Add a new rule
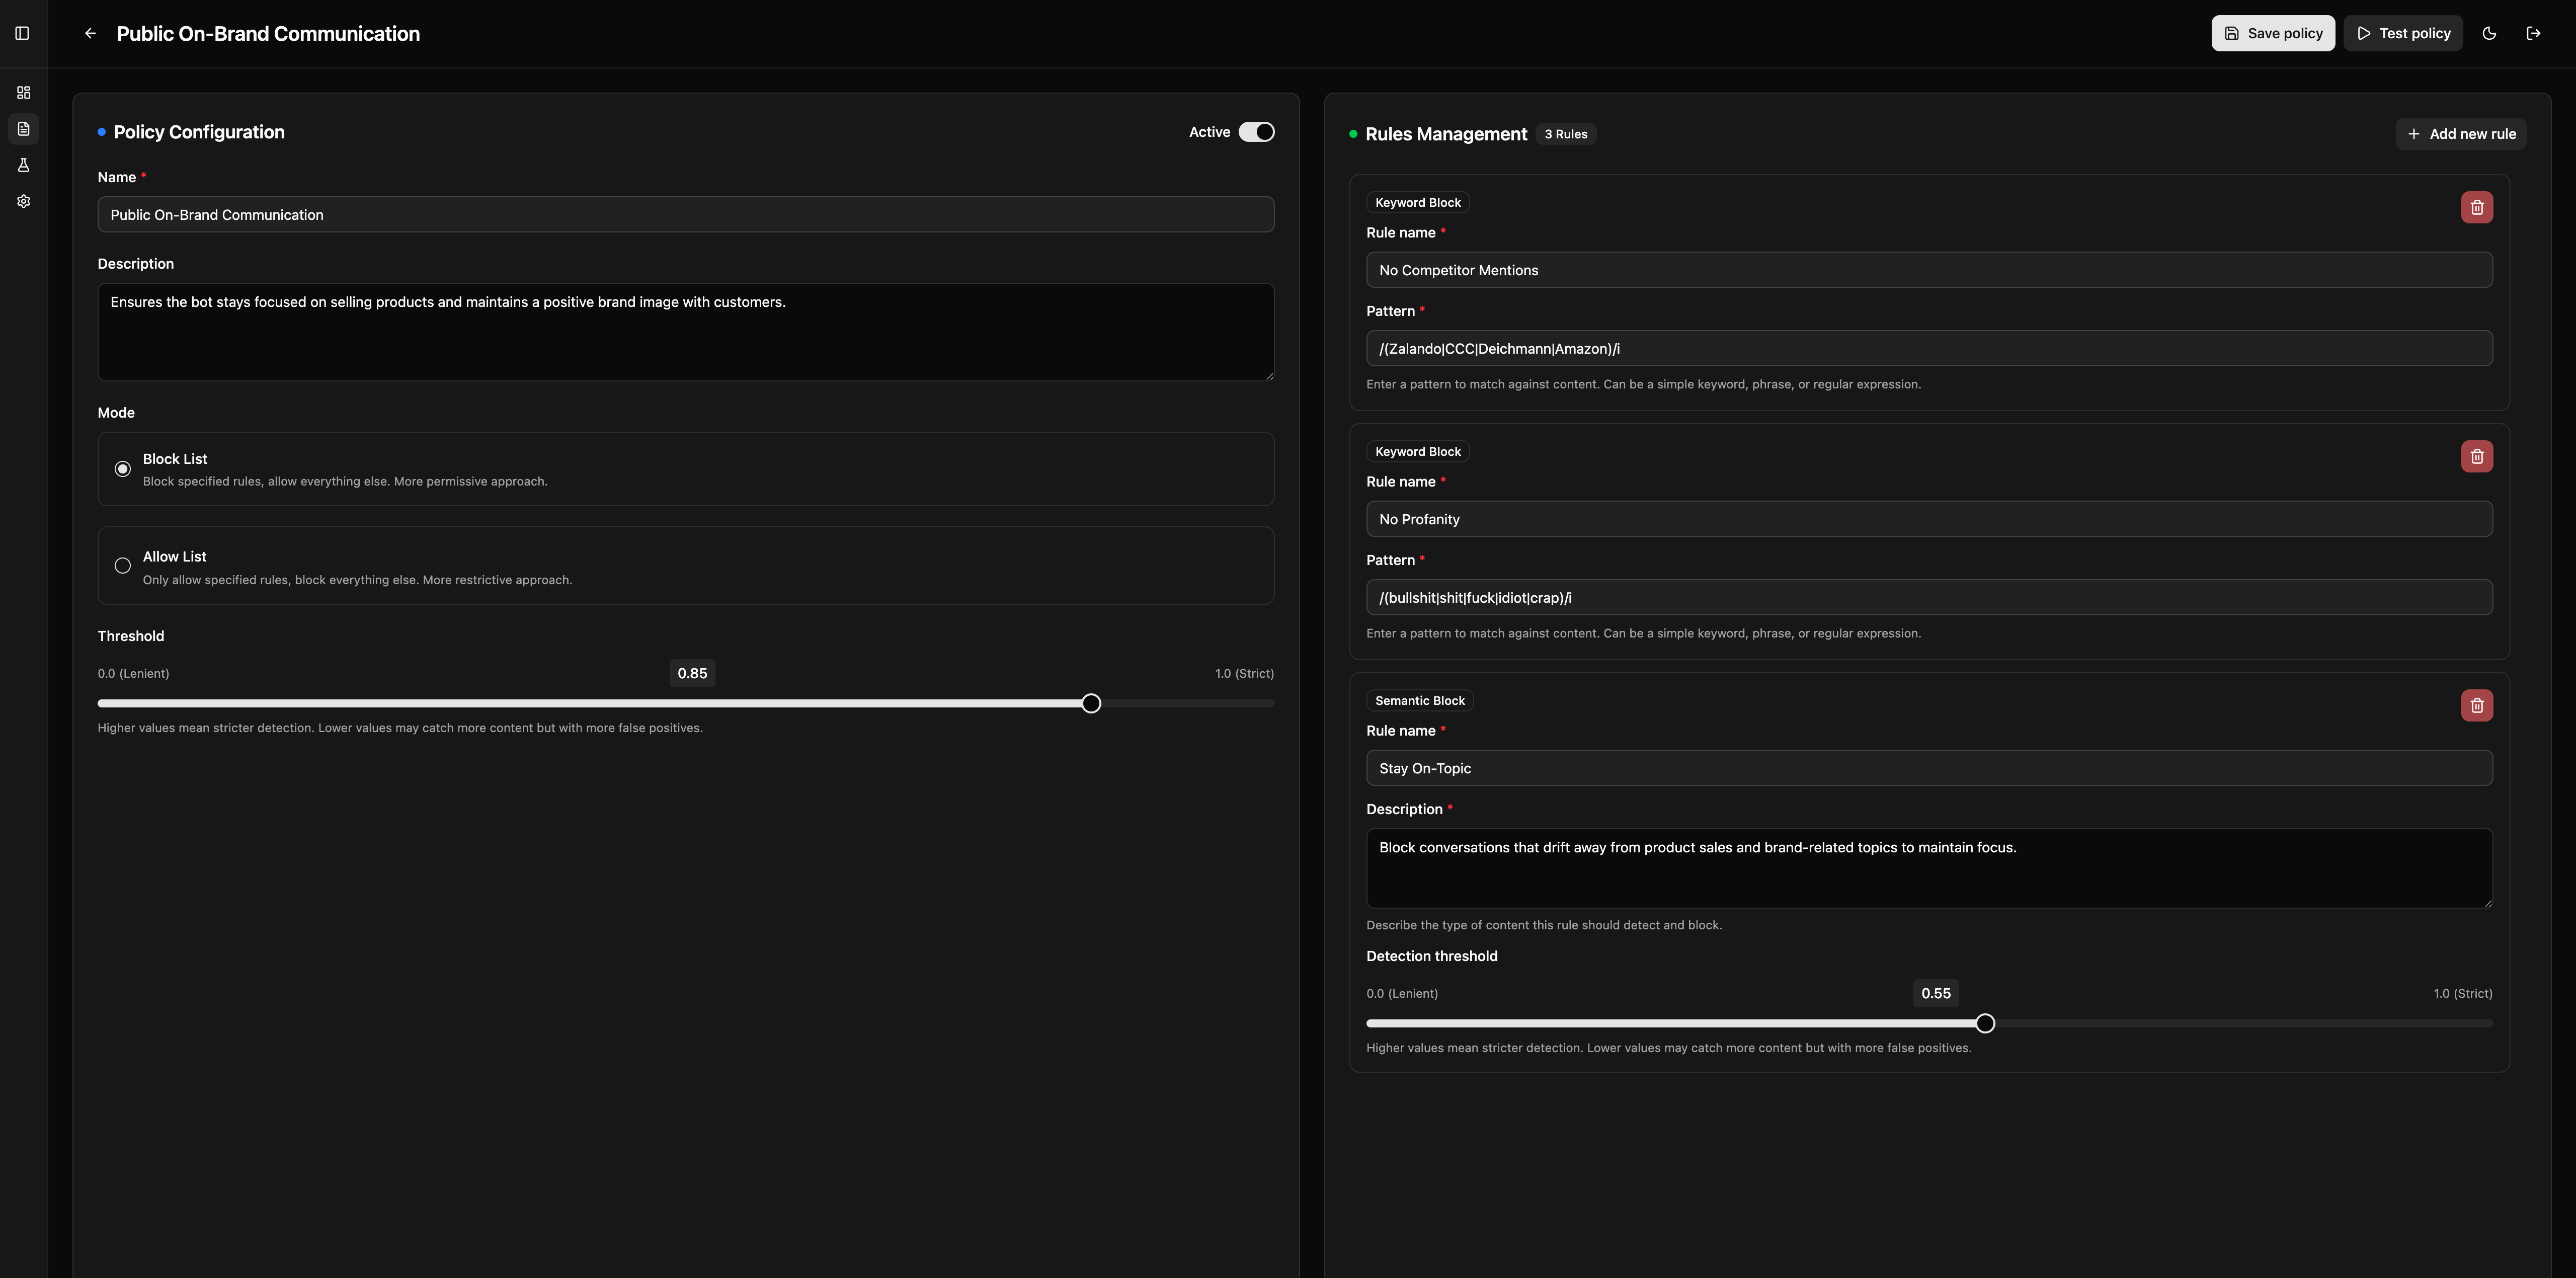 click(x=2461, y=133)
